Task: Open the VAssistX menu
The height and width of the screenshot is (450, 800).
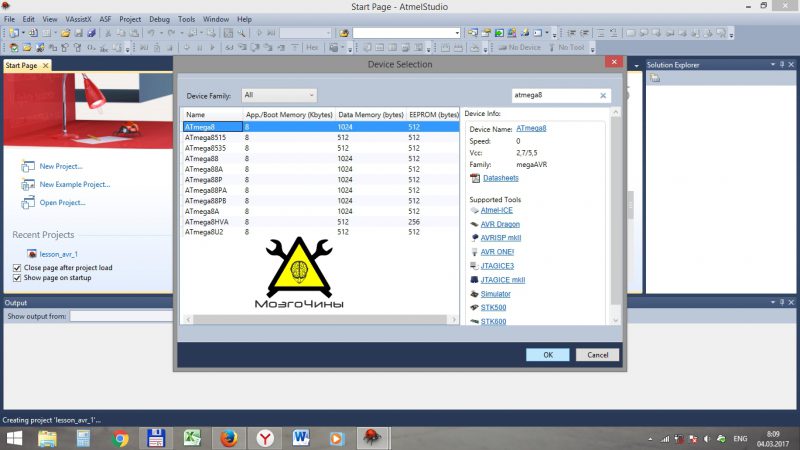Action: pos(78,19)
